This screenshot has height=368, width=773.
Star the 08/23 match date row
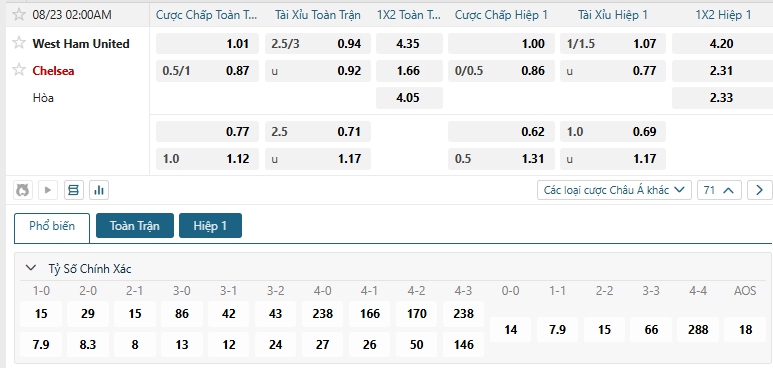click(x=19, y=14)
